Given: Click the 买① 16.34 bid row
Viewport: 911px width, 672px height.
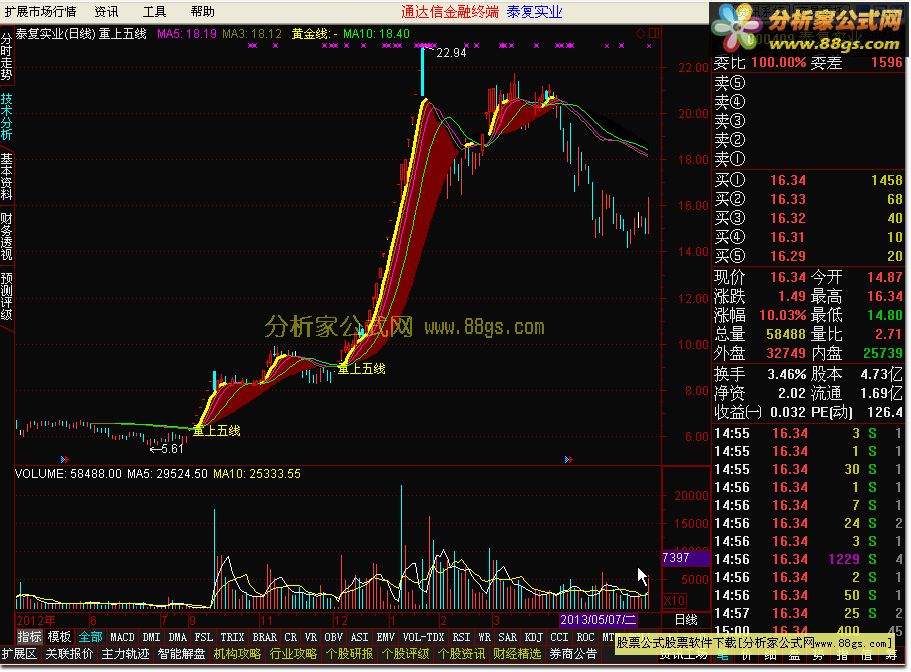Looking at the screenshot, I should pos(808,181).
